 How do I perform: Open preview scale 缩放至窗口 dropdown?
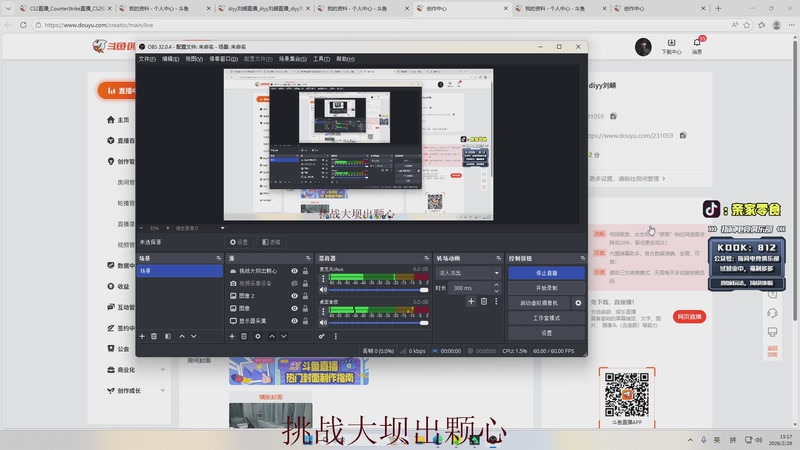click(x=199, y=228)
